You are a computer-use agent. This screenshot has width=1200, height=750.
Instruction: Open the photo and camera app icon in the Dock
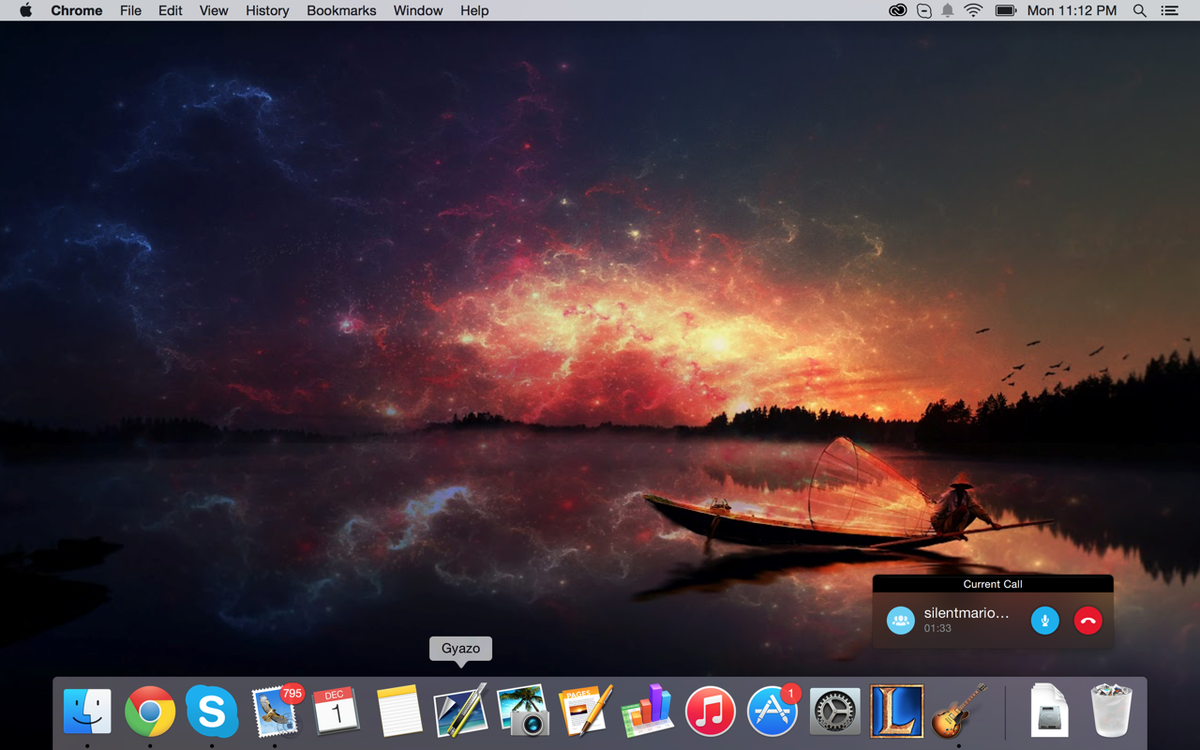(x=523, y=711)
